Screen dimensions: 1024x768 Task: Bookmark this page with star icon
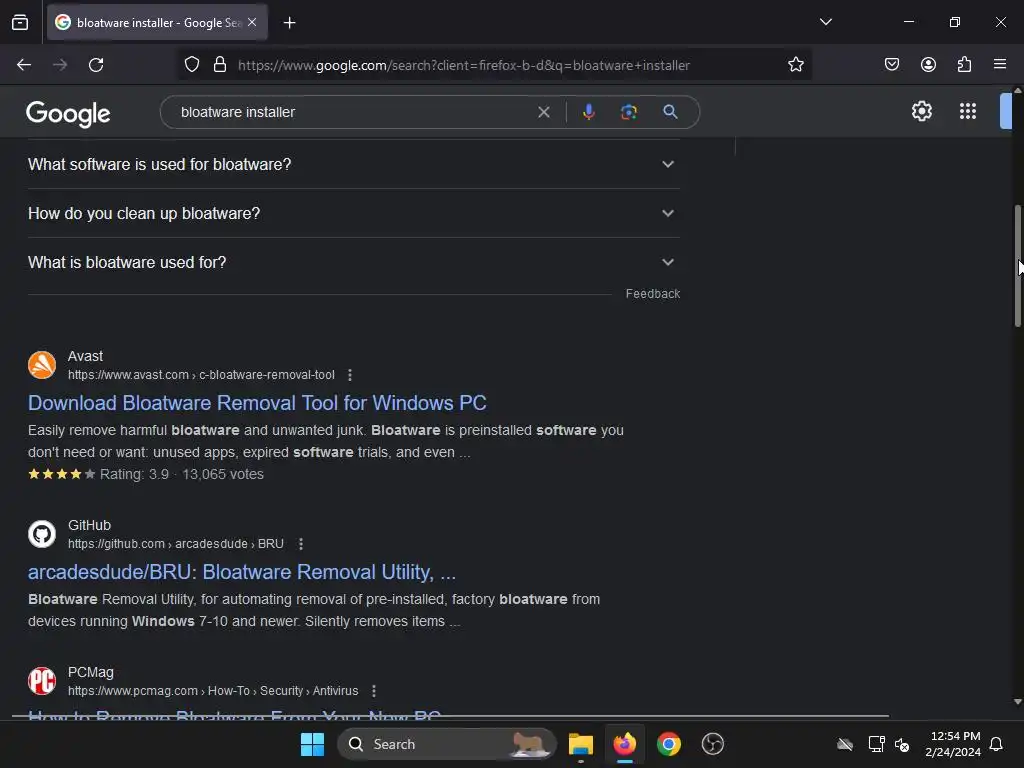coord(795,65)
